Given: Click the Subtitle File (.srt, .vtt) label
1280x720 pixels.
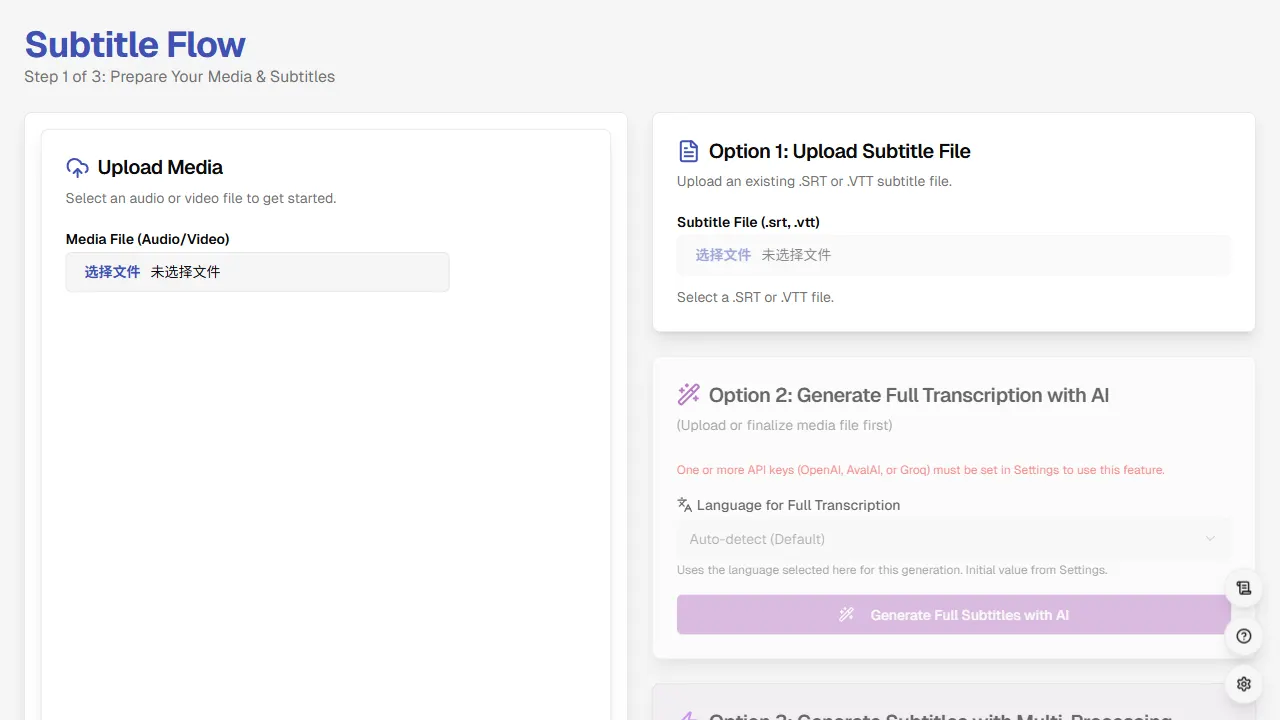Looking at the screenshot, I should point(748,222).
